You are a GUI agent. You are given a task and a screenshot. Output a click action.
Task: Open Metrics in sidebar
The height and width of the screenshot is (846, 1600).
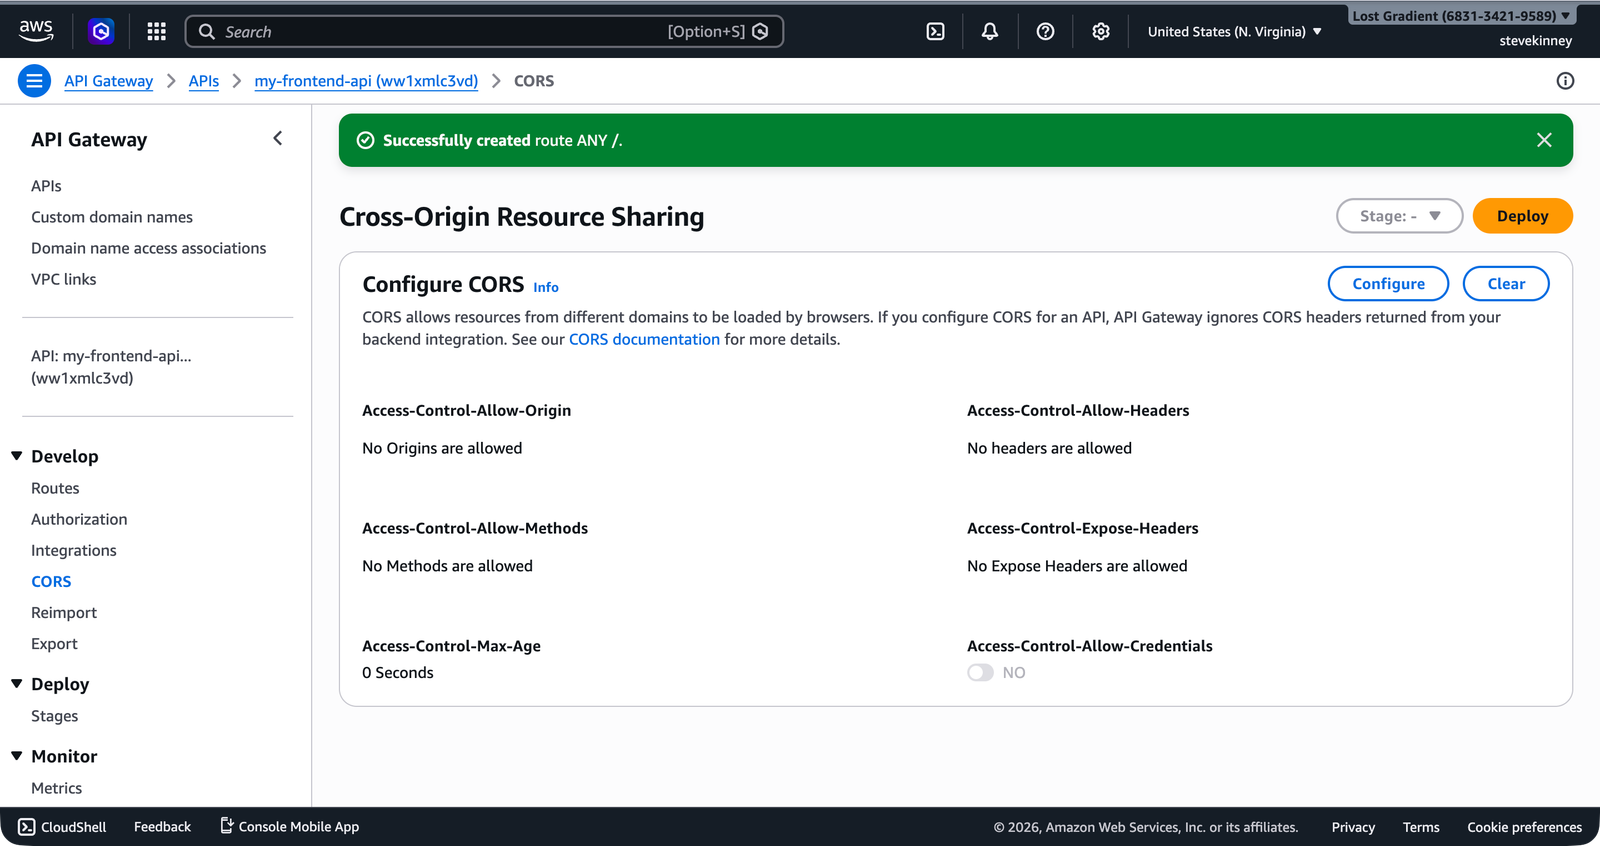tap(56, 788)
